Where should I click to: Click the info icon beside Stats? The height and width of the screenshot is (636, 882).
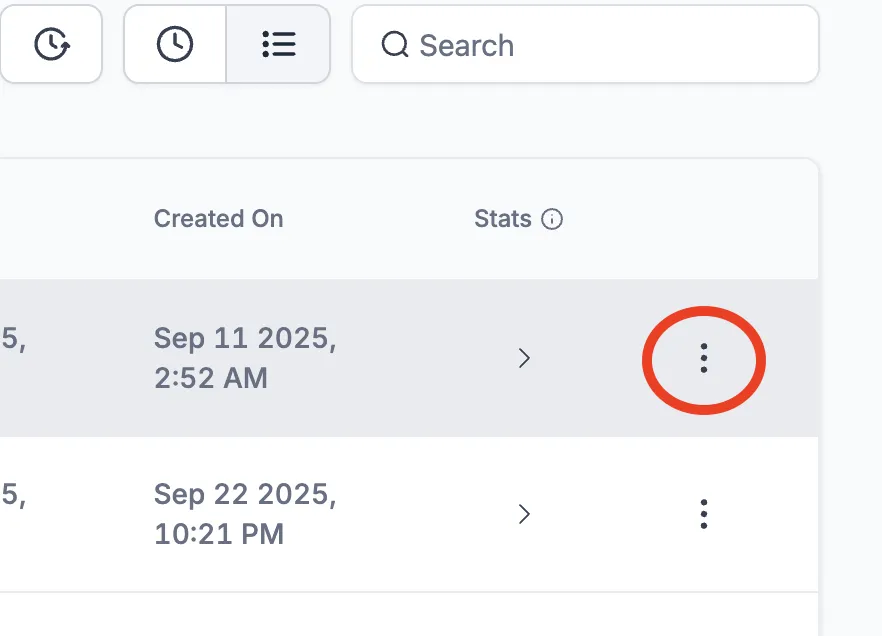coord(552,219)
